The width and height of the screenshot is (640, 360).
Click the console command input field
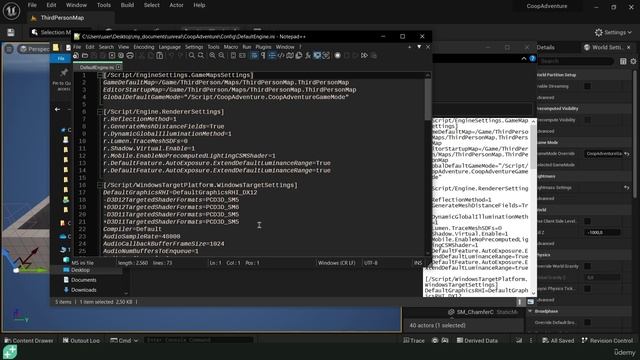click(x=199, y=340)
